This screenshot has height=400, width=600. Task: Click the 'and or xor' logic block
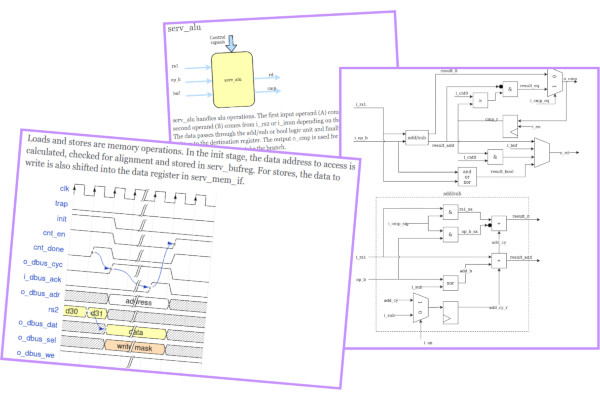(x=467, y=177)
